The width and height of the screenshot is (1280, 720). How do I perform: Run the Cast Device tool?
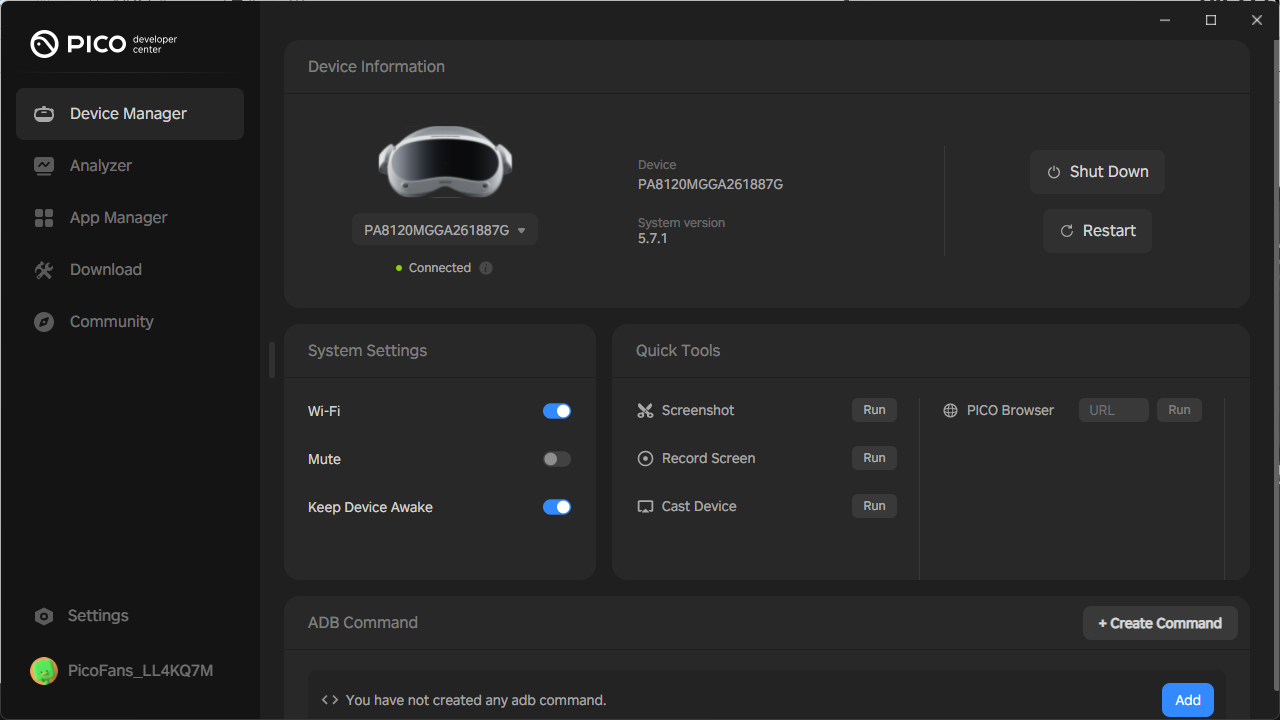(x=874, y=506)
